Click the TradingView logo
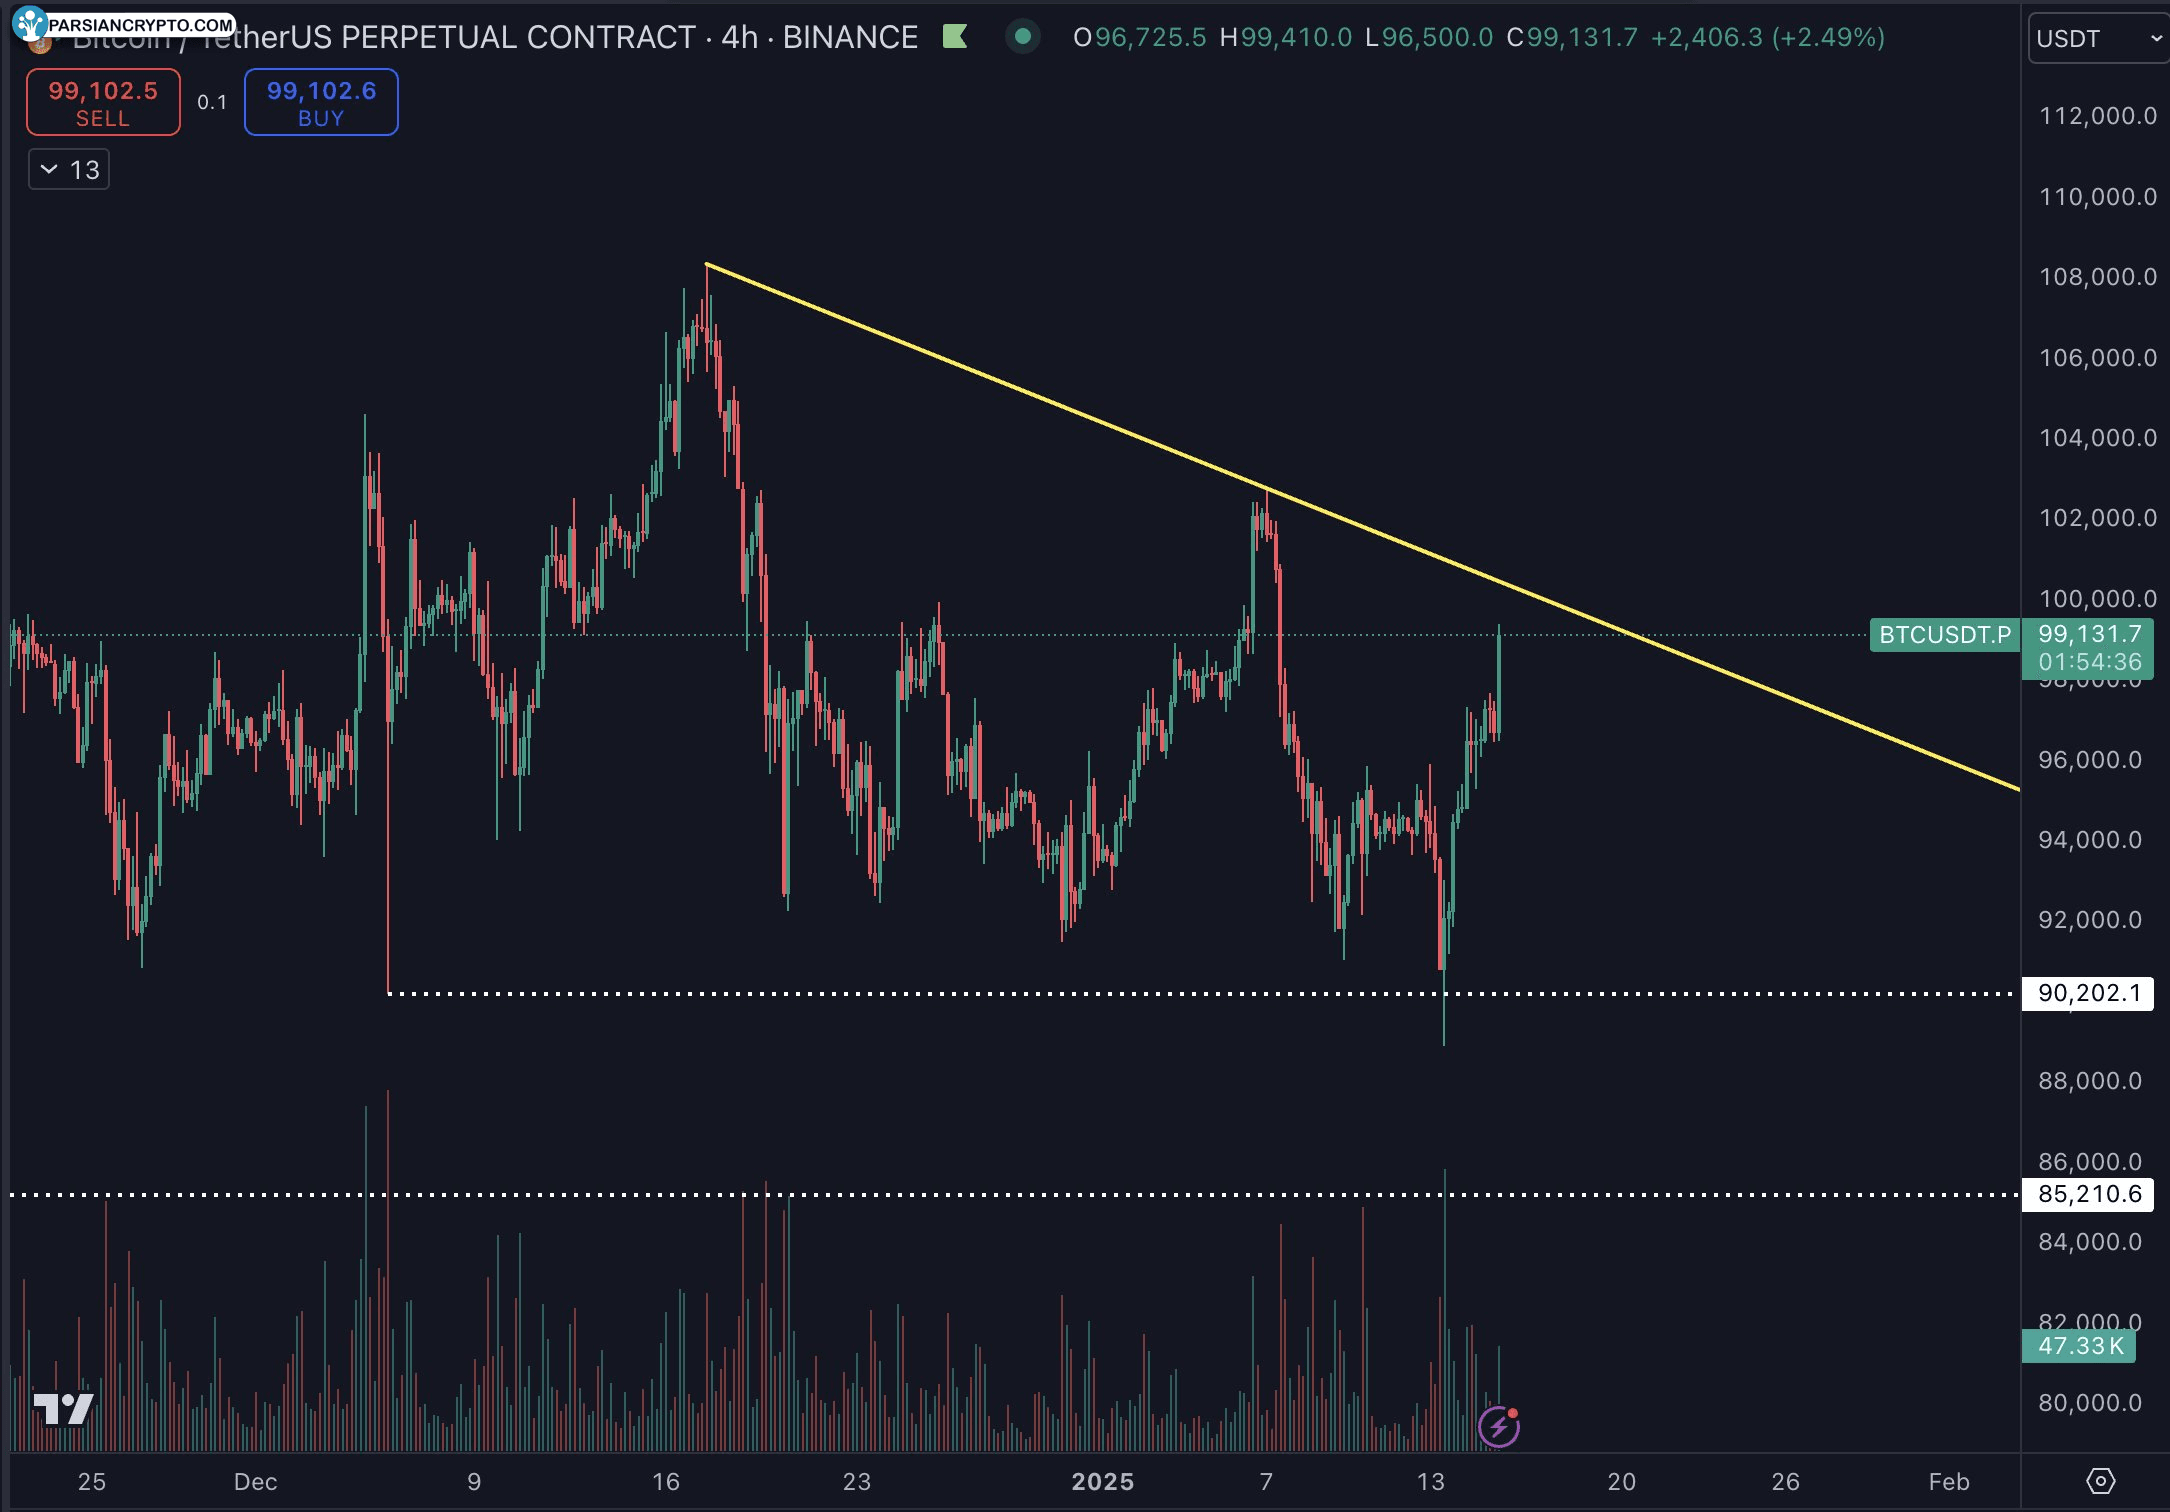This screenshot has width=2170, height=1512. coord(63,1409)
